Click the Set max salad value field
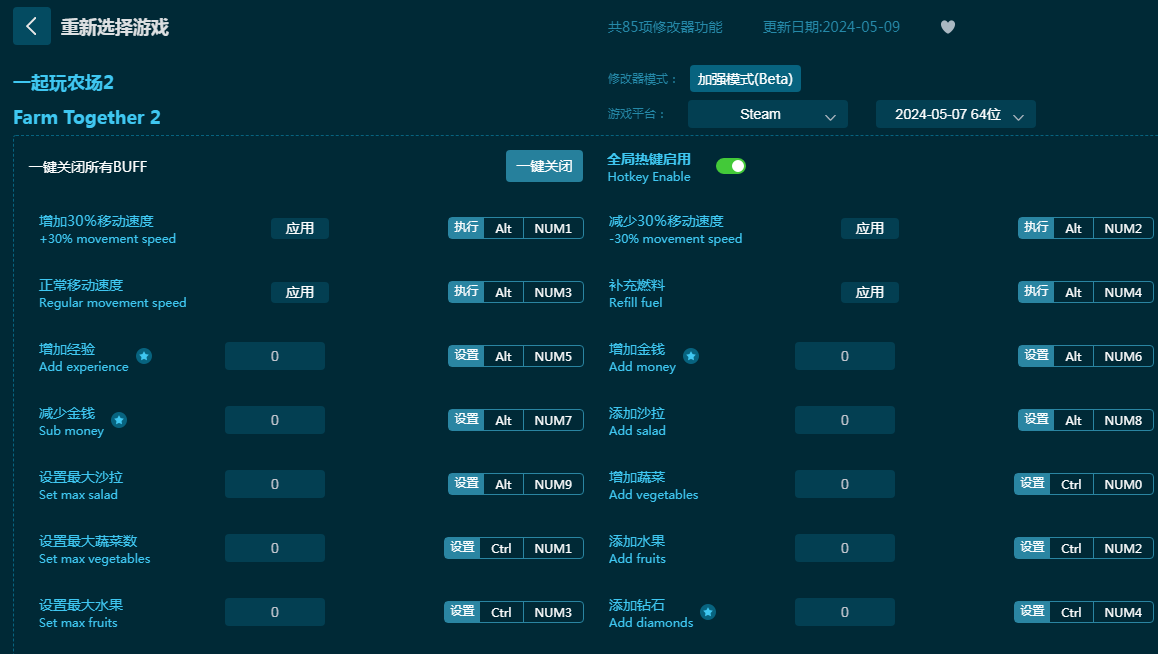The height and width of the screenshot is (654, 1158). (275, 484)
